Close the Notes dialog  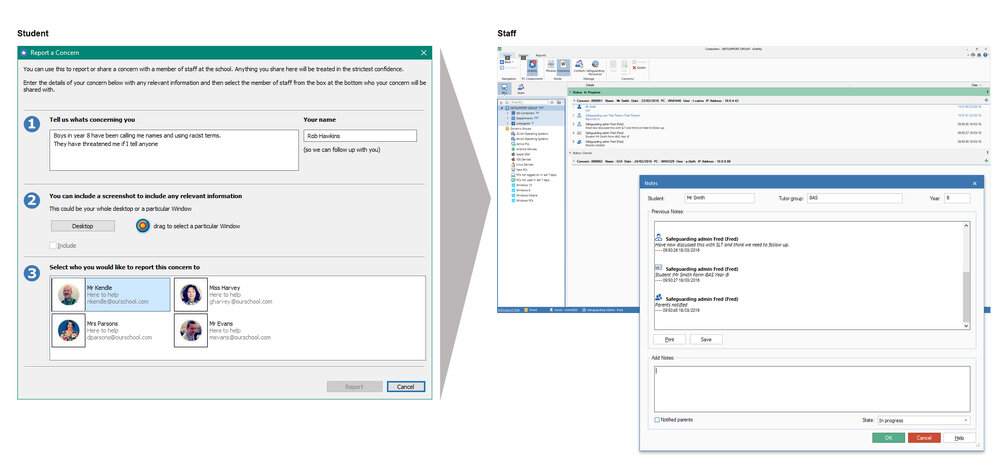(974, 183)
